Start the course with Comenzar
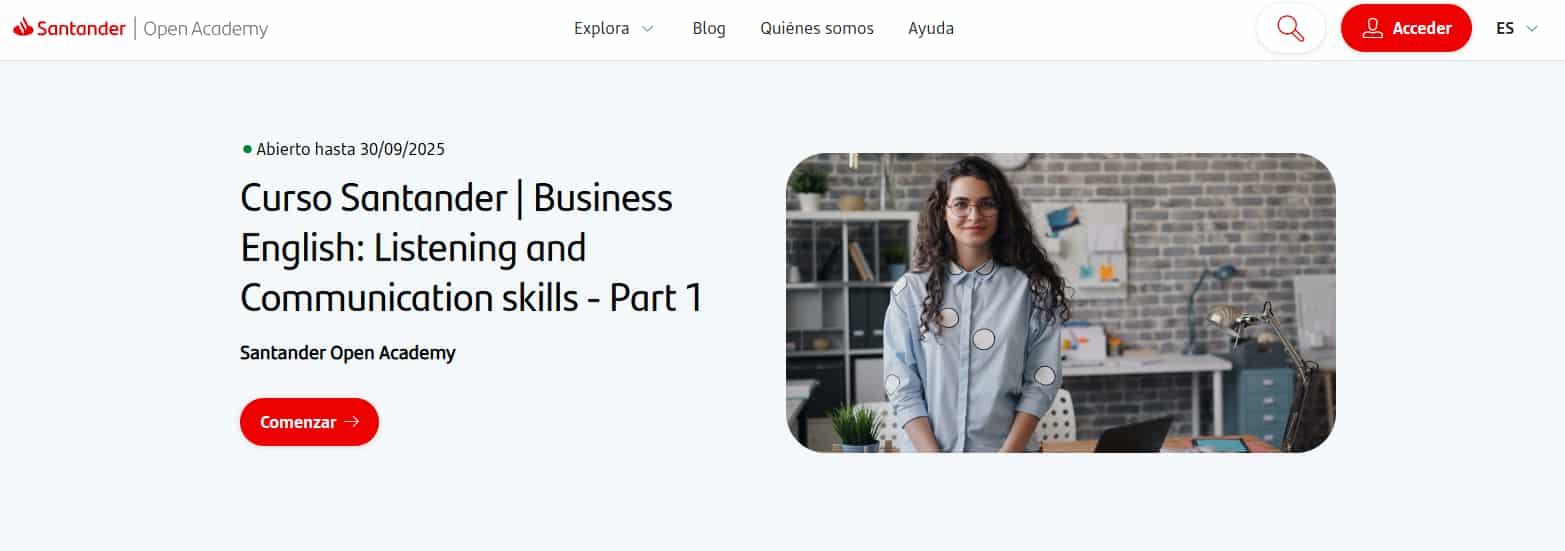 (x=309, y=422)
